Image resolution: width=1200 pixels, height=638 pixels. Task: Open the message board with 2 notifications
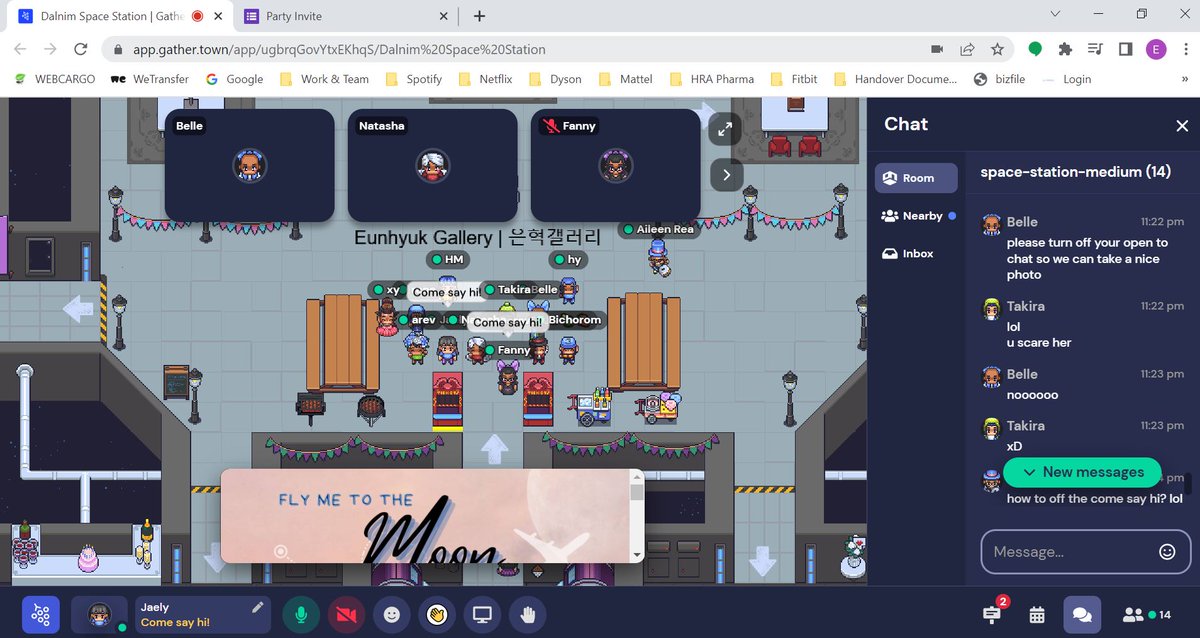pyautogui.click(x=992, y=613)
